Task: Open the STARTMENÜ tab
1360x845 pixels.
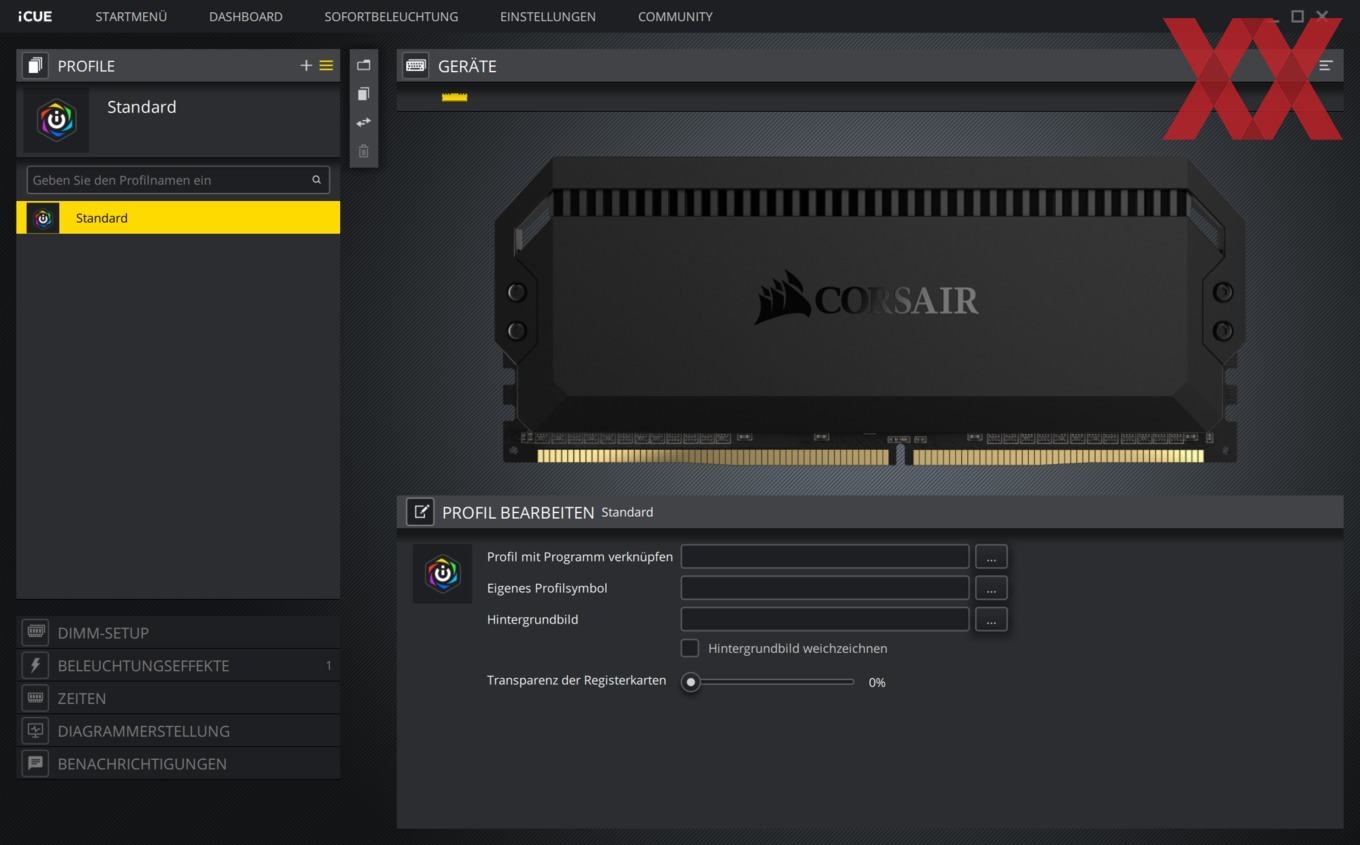Action: coord(131,17)
